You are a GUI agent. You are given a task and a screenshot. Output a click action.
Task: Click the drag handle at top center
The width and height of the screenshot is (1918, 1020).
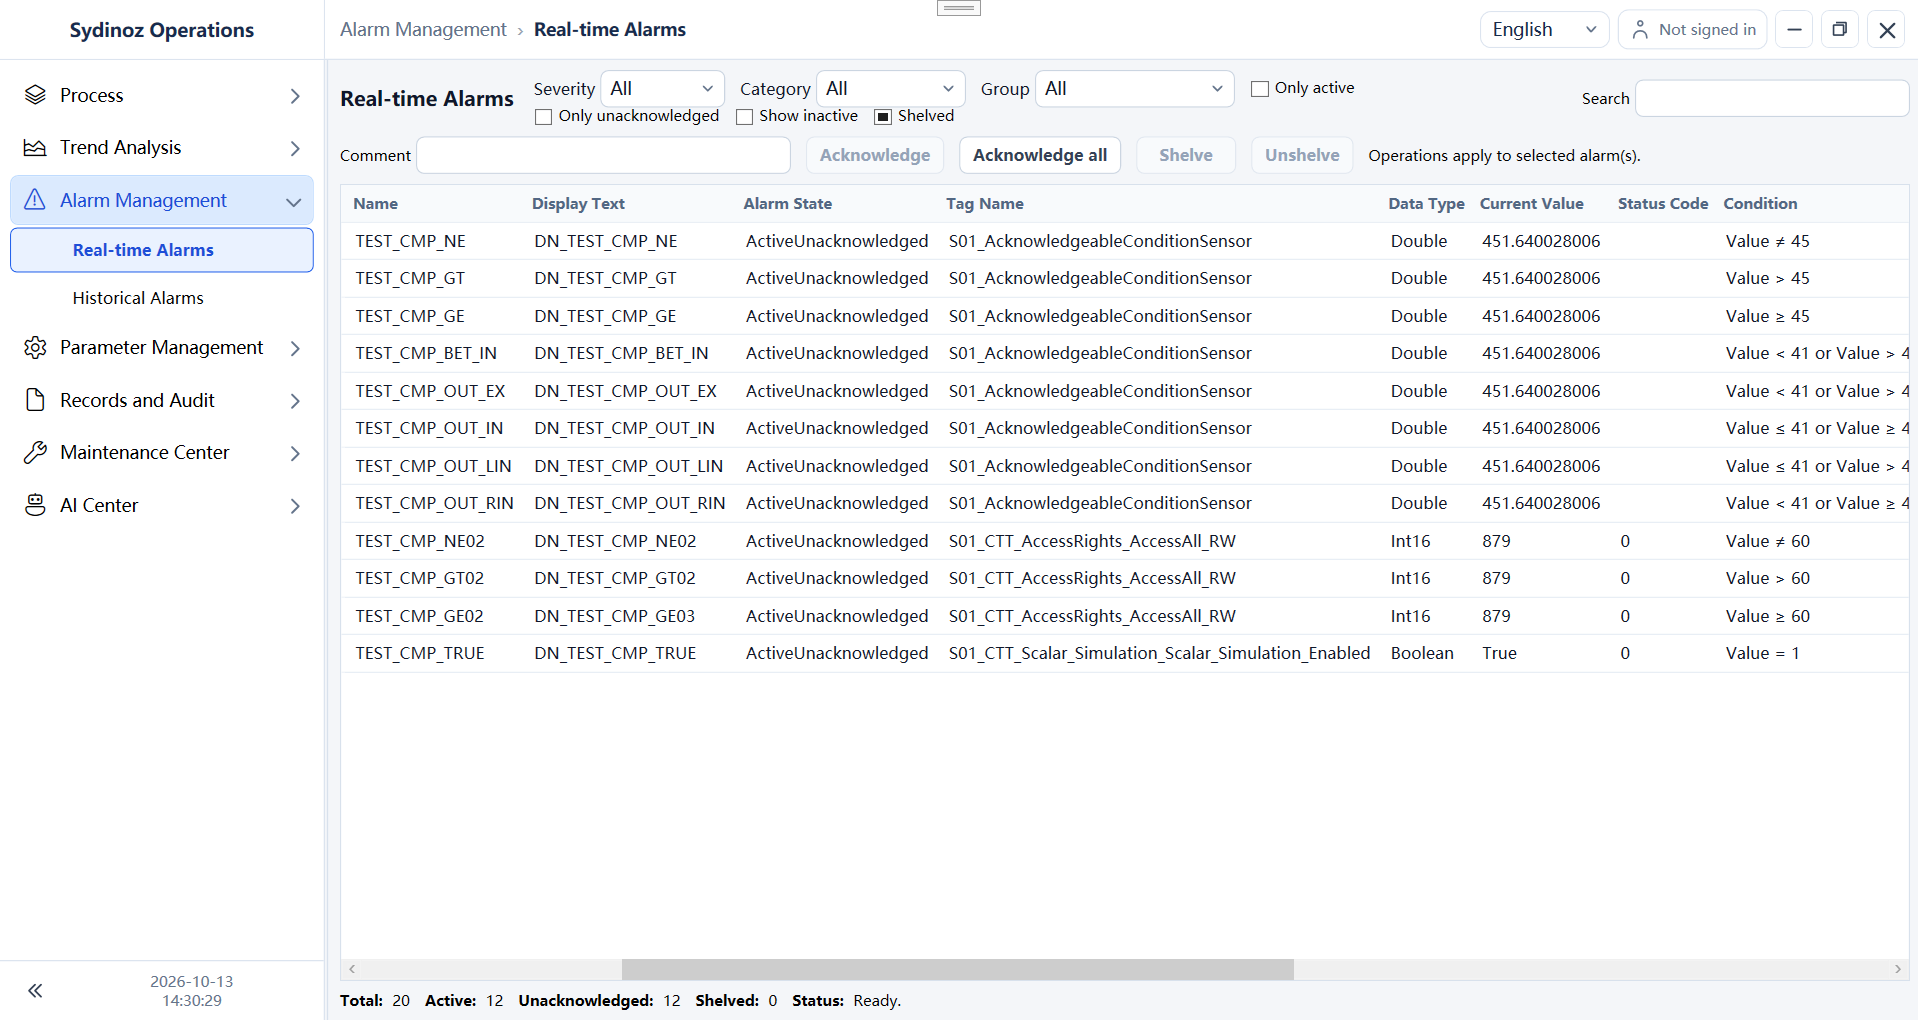pyautogui.click(x=959, y=8)
